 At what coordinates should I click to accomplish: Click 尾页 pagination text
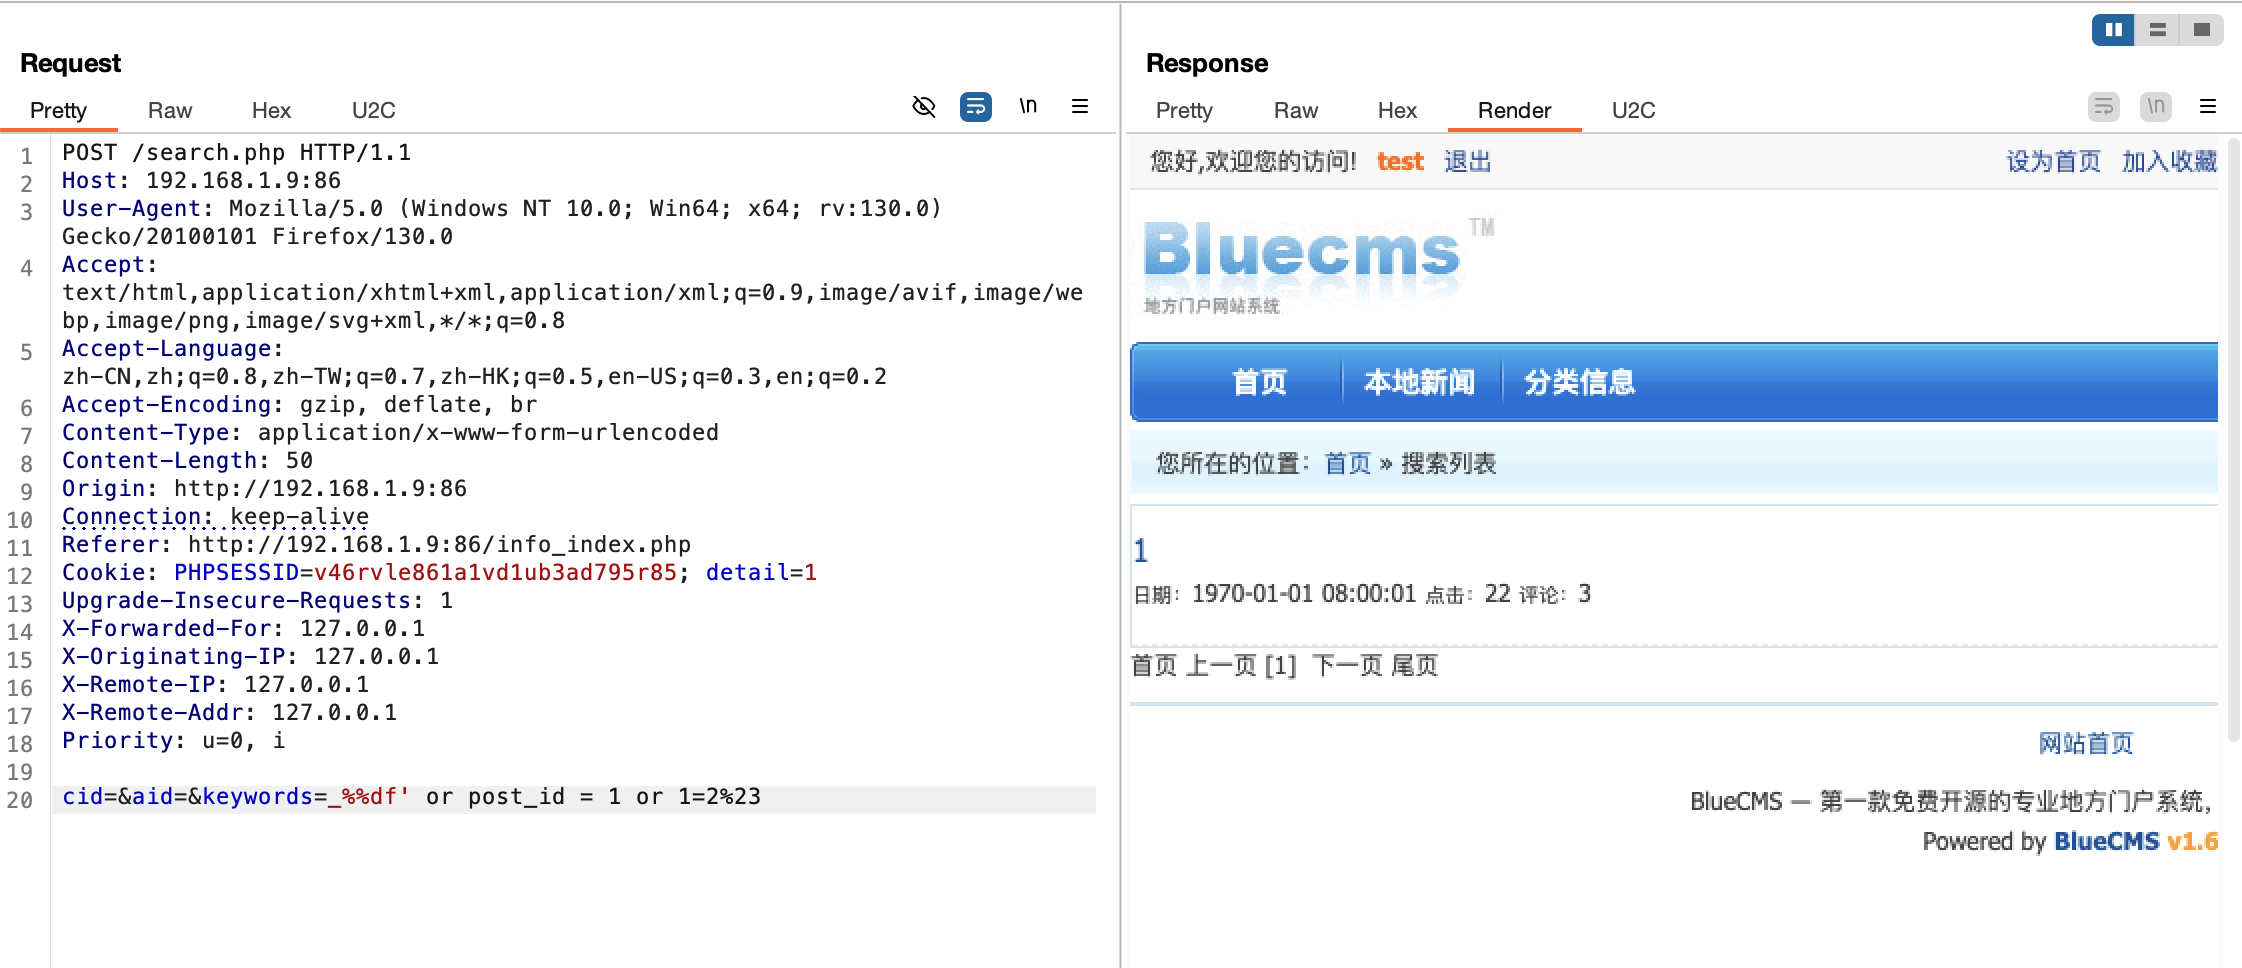pos(1415,665)
